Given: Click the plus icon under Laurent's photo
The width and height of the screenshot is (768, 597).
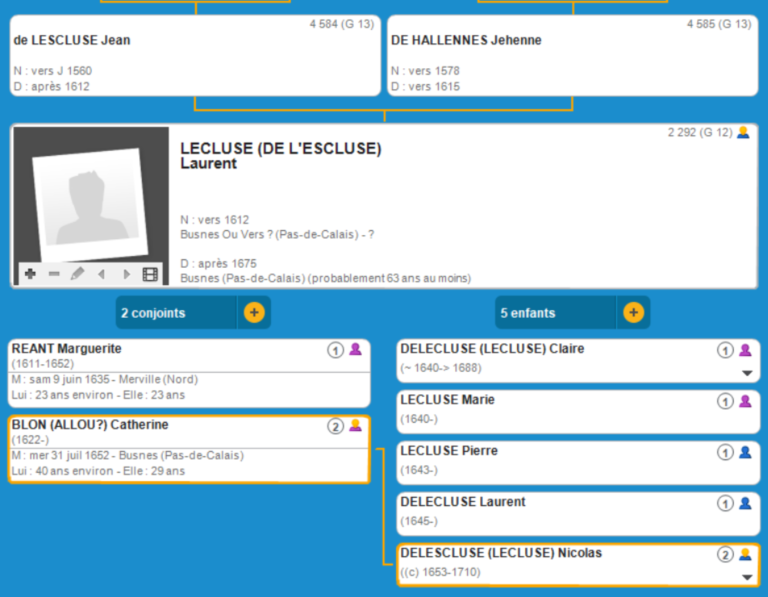Looking at the screenshot, I should click(30, 274).
